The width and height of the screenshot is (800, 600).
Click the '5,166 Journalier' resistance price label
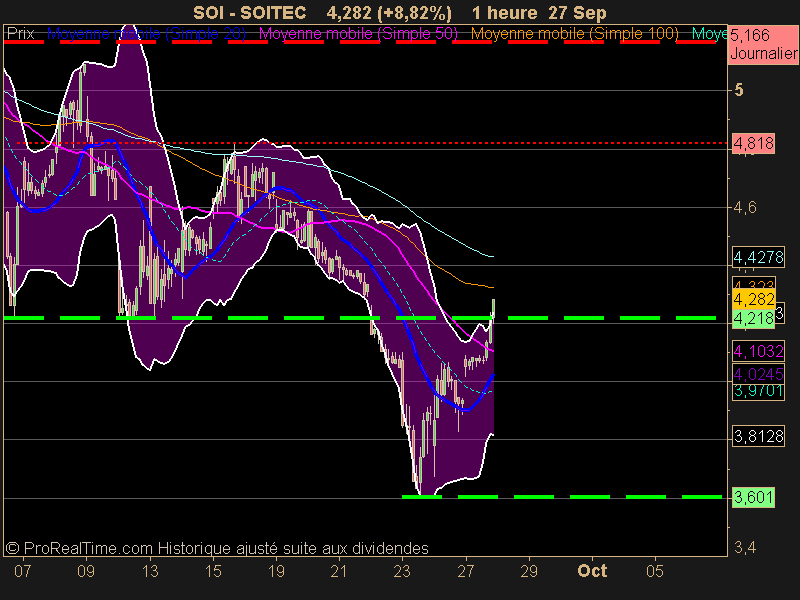[763, 44]
